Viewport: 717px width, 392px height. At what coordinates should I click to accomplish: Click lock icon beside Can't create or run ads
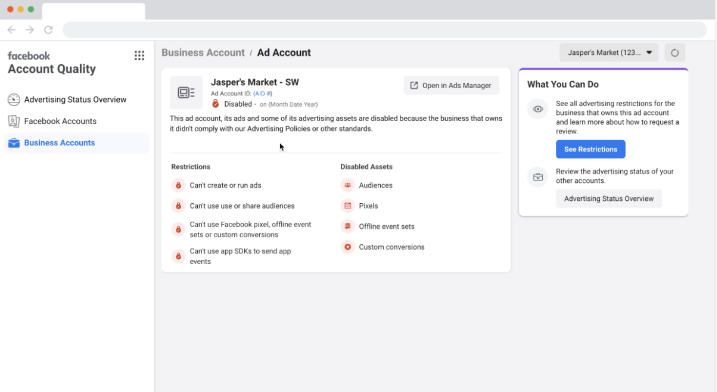(x=178, y=185)
